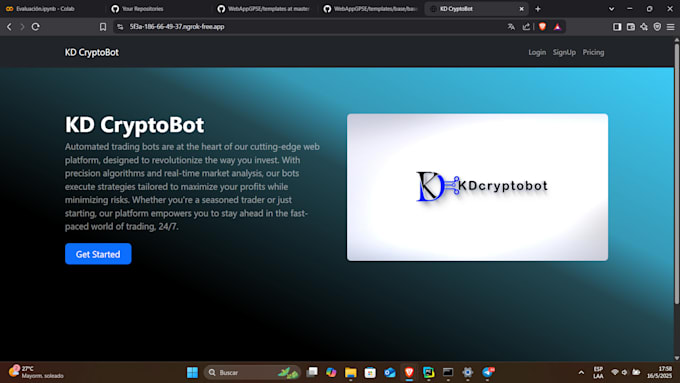
Task: Open the SignUp link
Action: [x=564, y=52]
